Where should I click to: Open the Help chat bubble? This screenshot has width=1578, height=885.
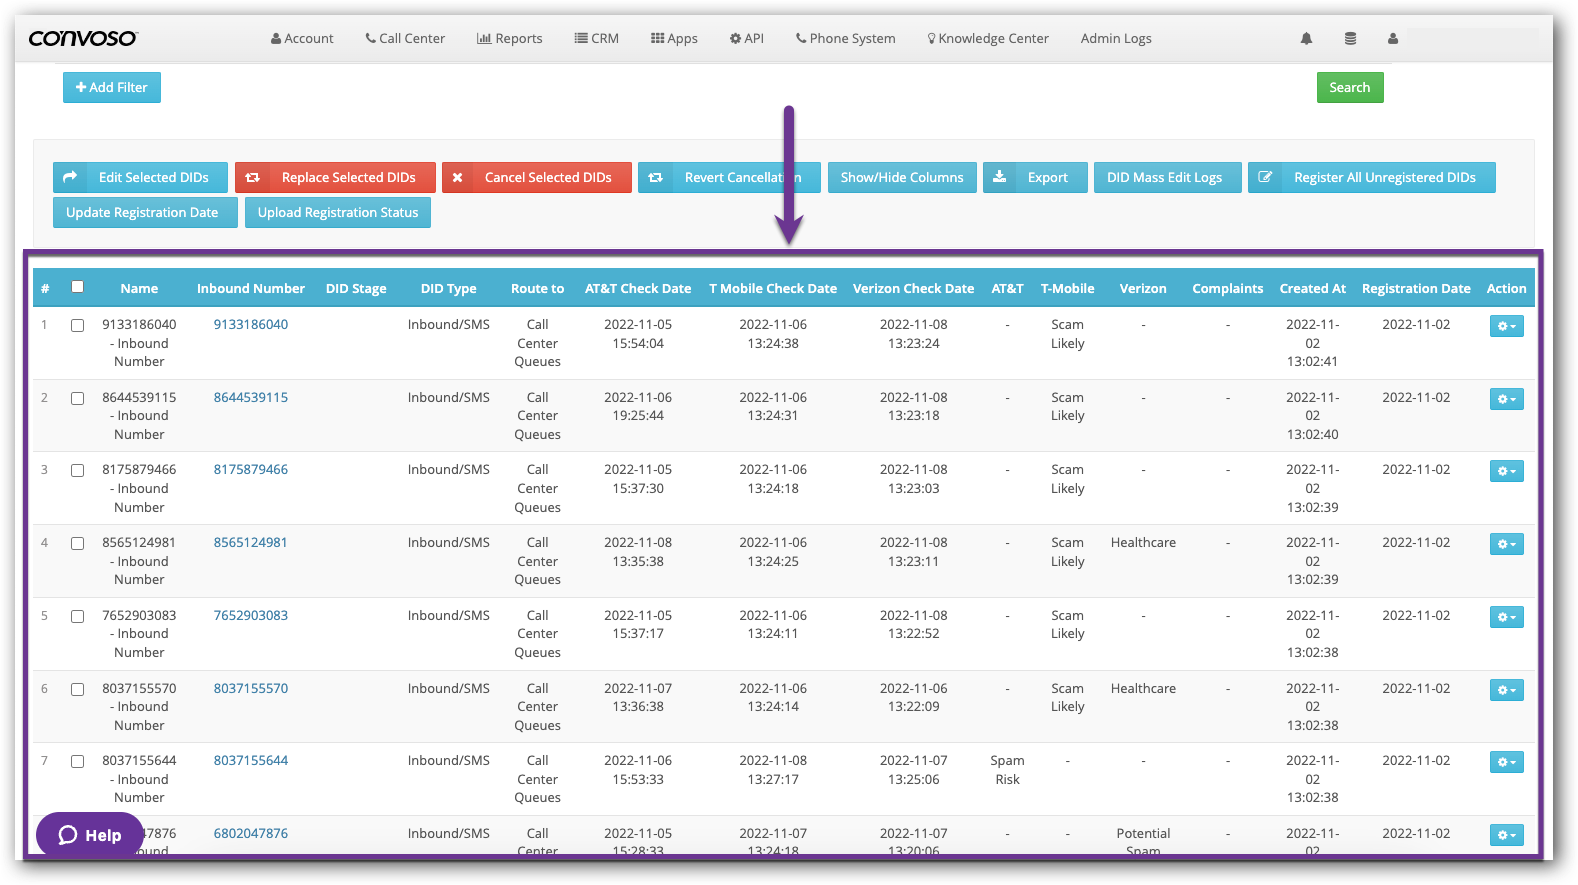pos(89,835)
